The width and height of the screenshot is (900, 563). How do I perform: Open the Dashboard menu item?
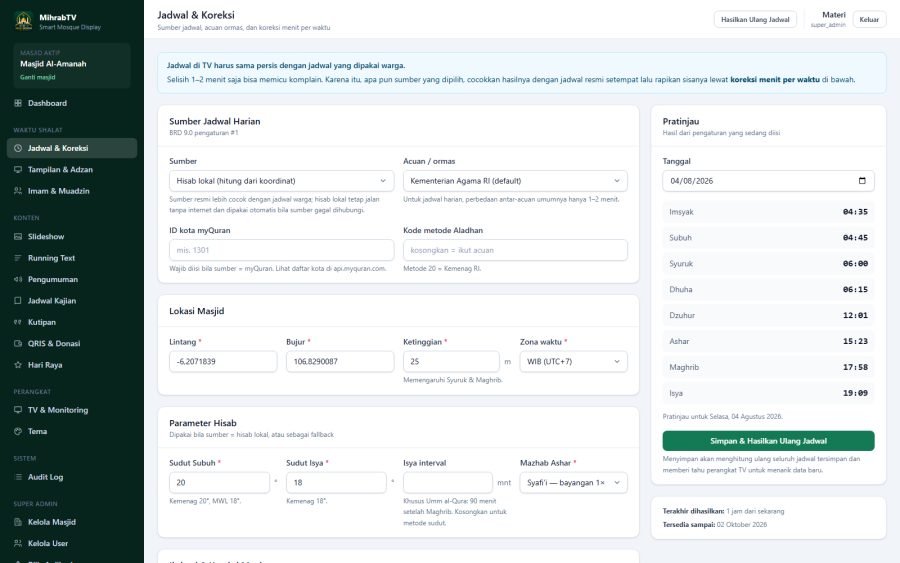point(72,103)
